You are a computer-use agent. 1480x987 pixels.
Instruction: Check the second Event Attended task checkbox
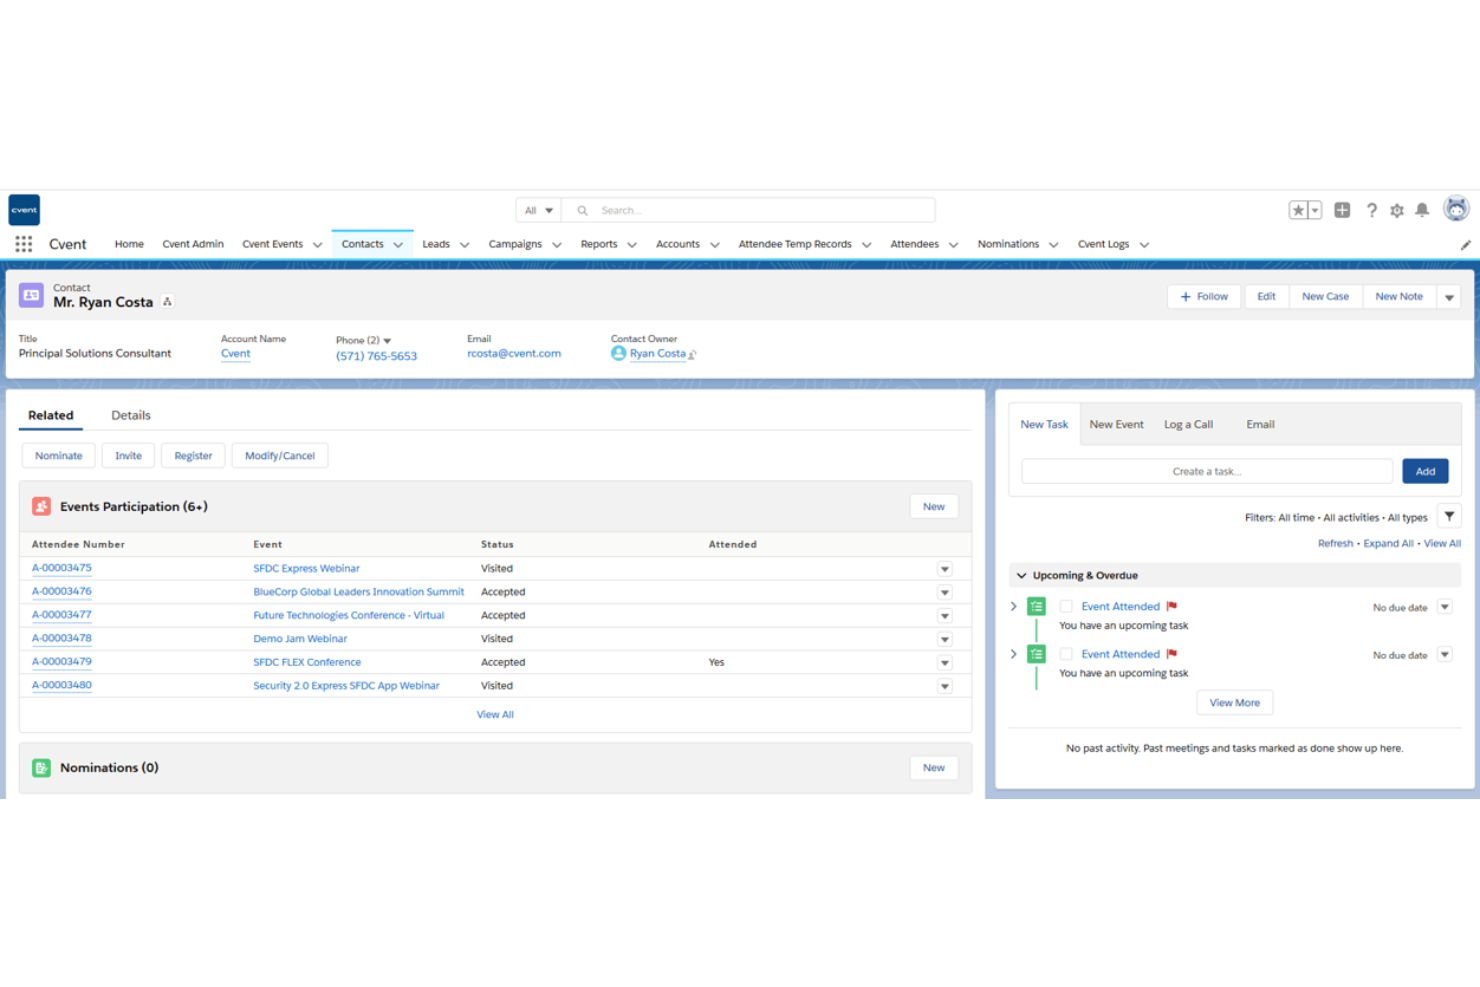[1066, 654]
